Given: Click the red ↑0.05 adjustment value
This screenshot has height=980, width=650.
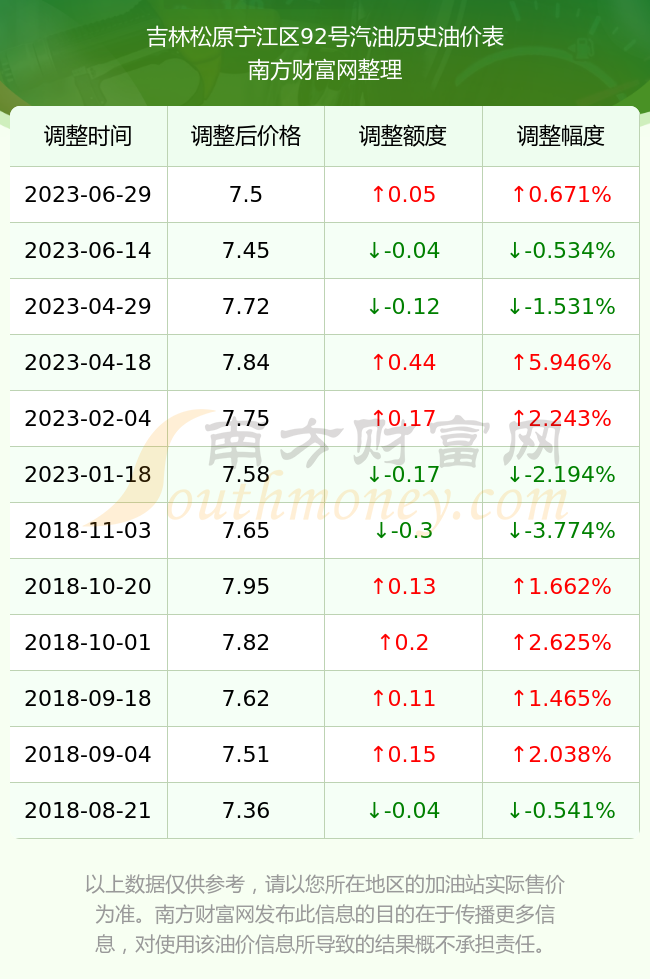Looking at the screenshot, I should [x=403, y=194].
